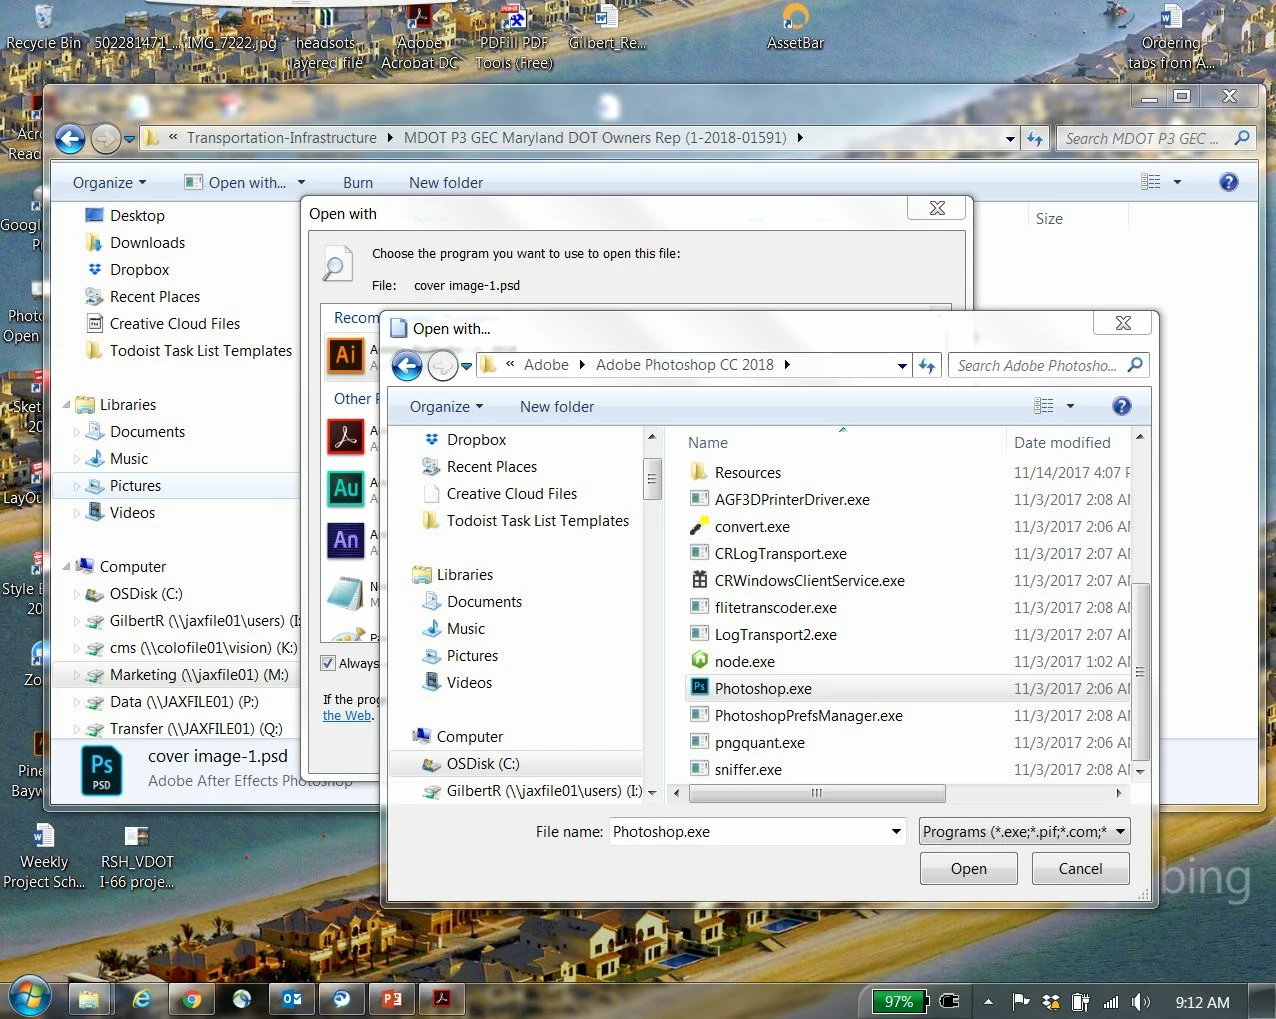Click the change view icon in file dialog

(1044, 406)
